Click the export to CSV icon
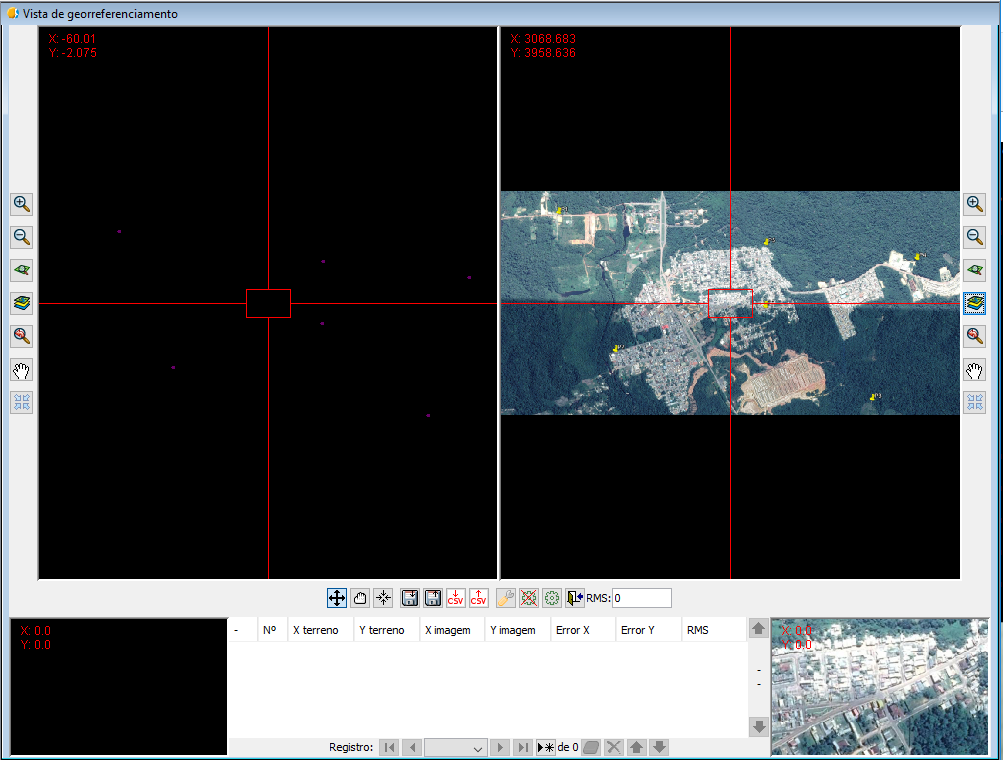 pyautogui.click(x=479, y=598)
